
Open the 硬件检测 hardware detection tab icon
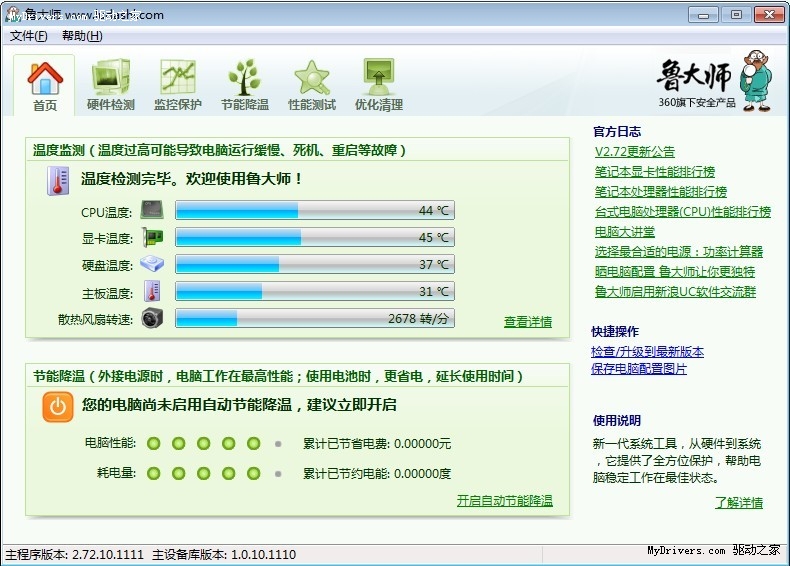[x=110, y=78]
